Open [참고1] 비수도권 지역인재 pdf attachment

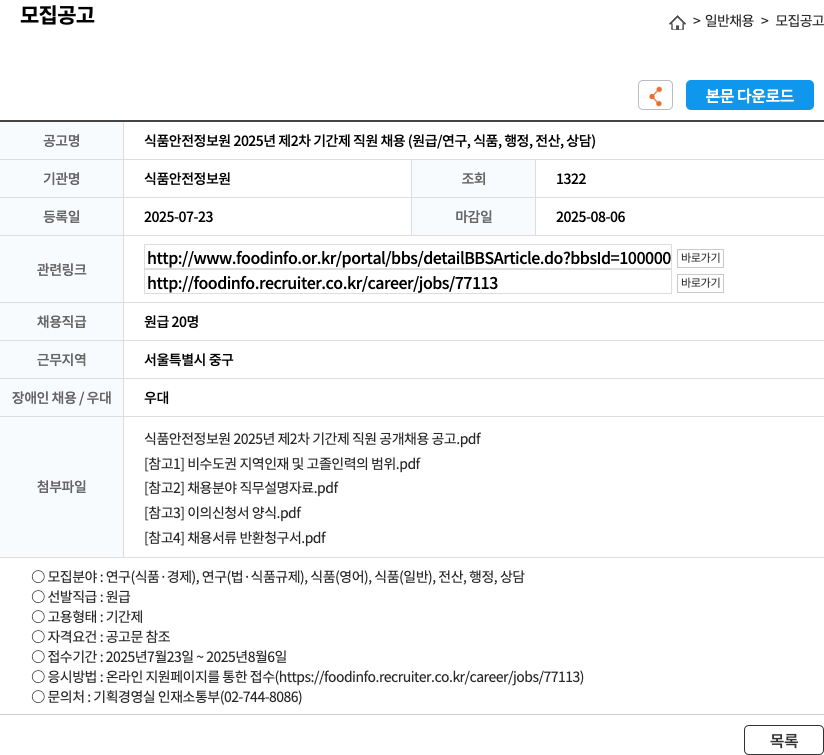click(282, 464)
